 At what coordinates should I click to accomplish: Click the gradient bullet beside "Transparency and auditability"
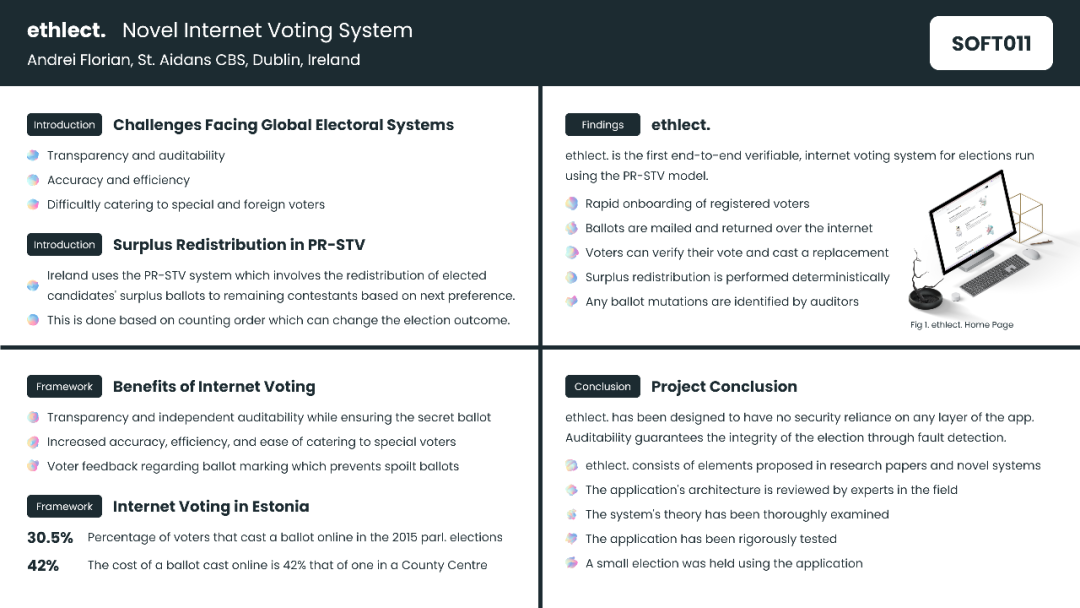[33, 156]
